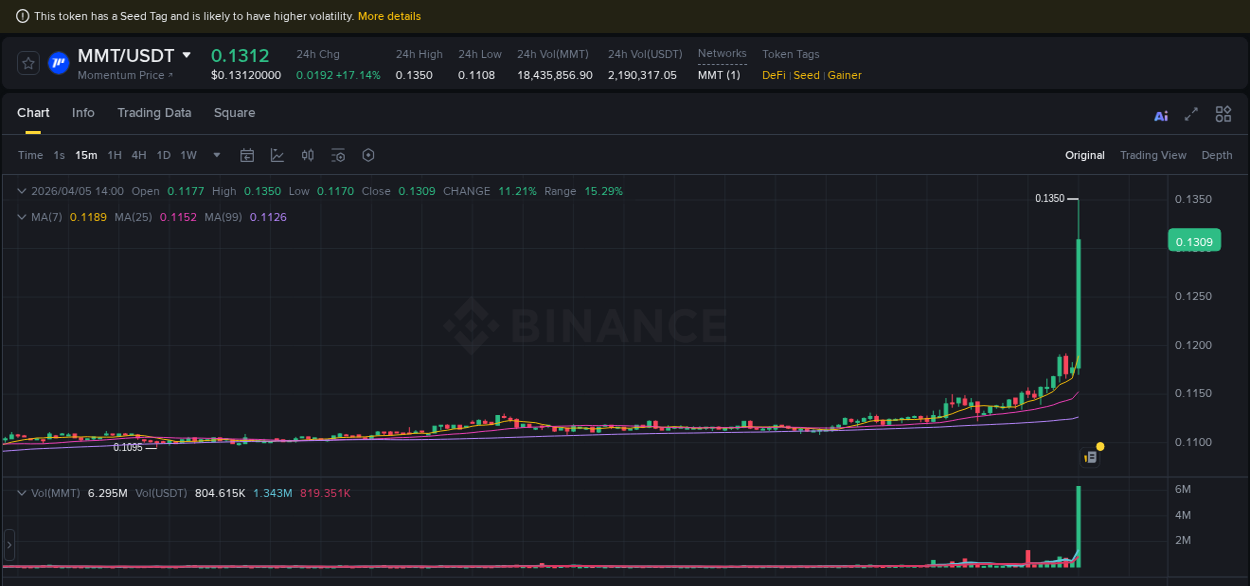Switch chart view to Depth mode
This screenshot has width=1250, height=586.
pos(1217,155)
